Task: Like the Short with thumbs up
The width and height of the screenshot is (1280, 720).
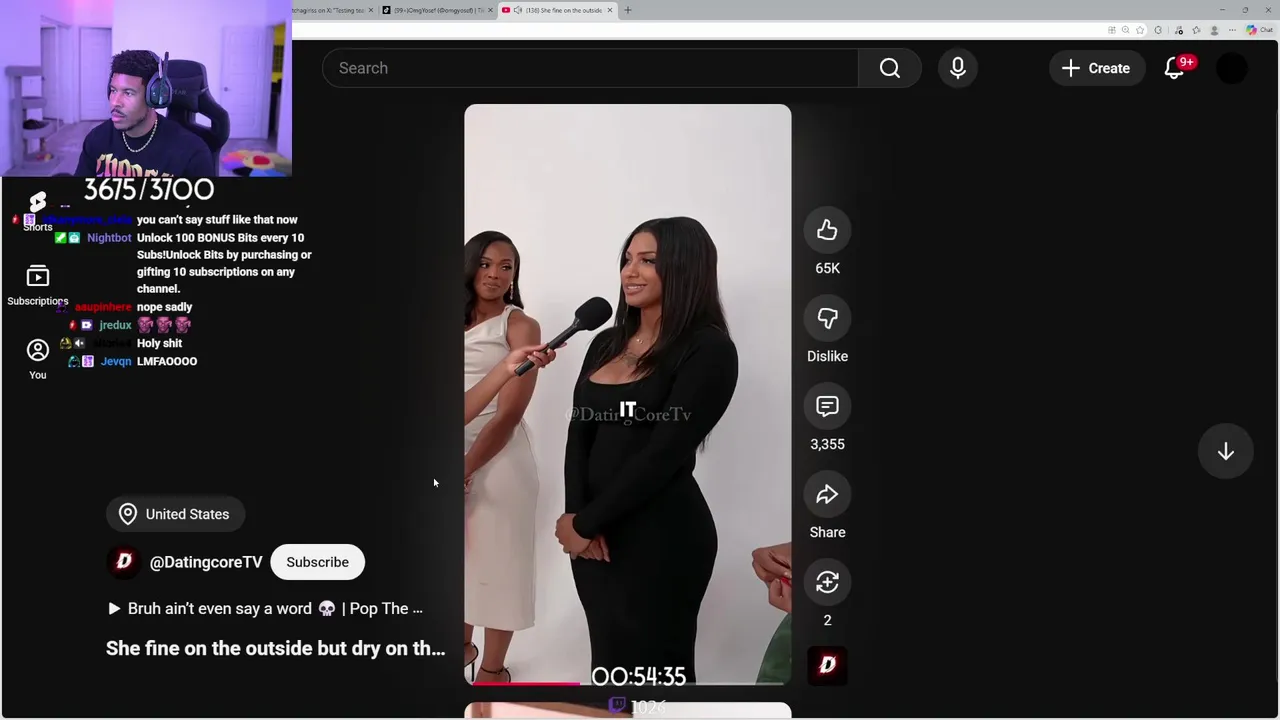Action: click(827, 230)
